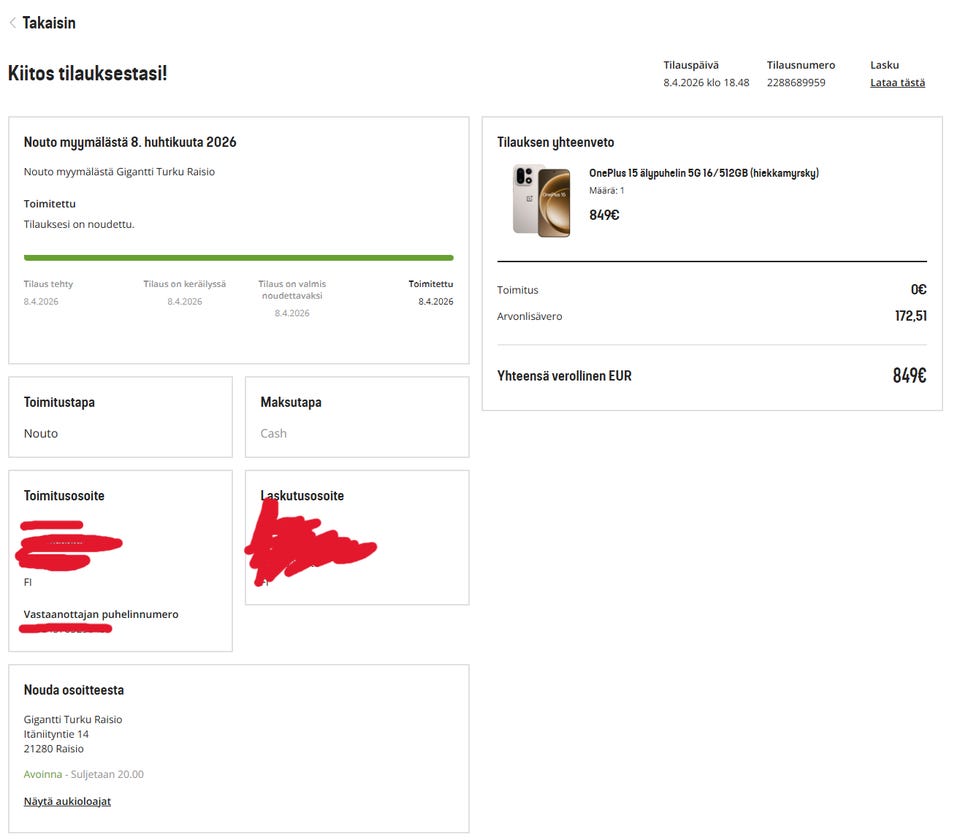Click the Cash payment method value

click(273, 433)
